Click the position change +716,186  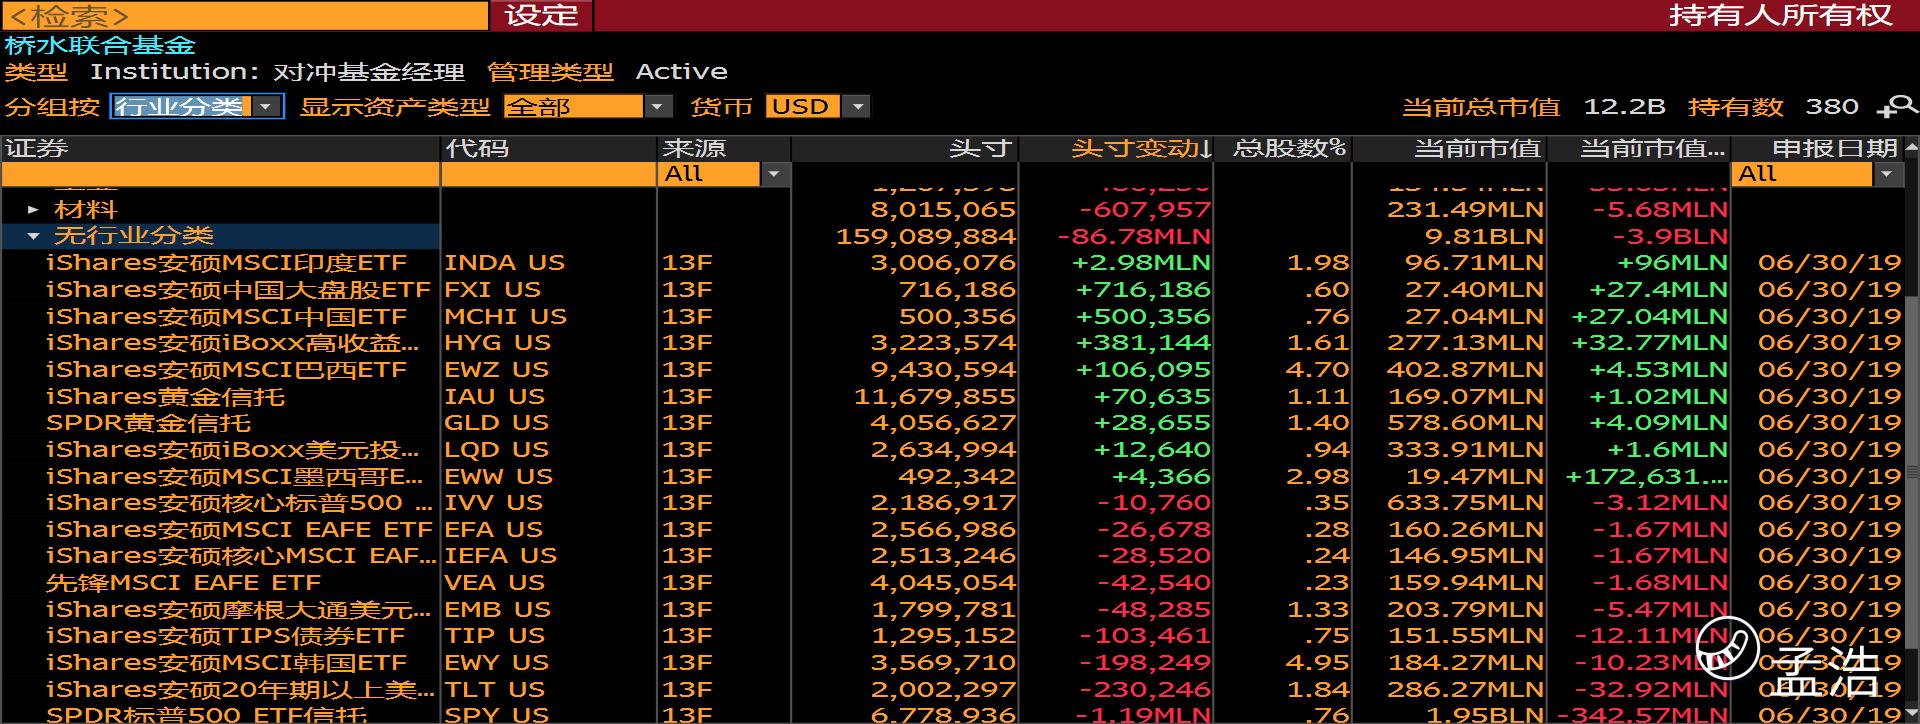coord(1143,290)
